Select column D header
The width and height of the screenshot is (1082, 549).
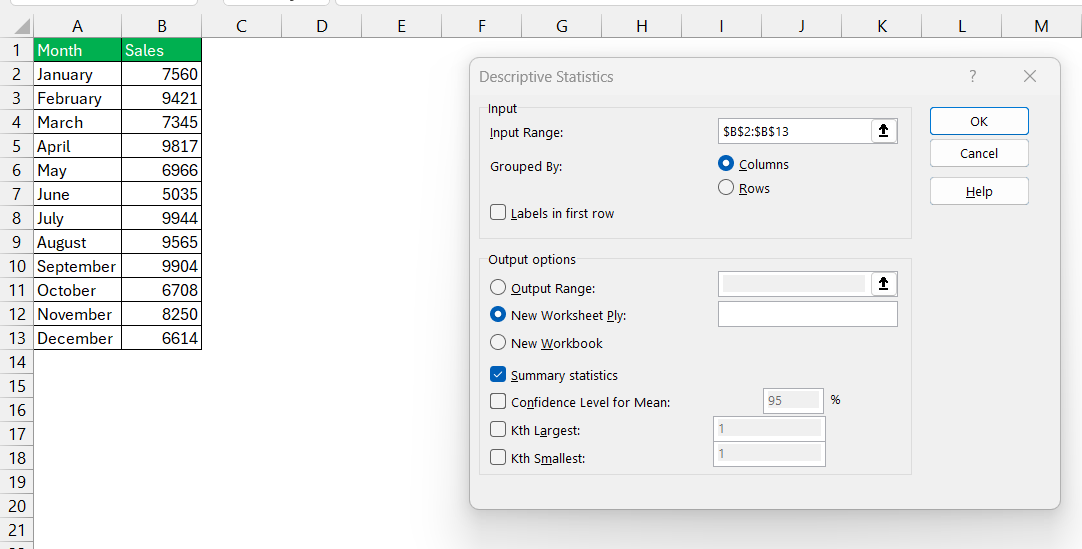(x=322, y=26)
